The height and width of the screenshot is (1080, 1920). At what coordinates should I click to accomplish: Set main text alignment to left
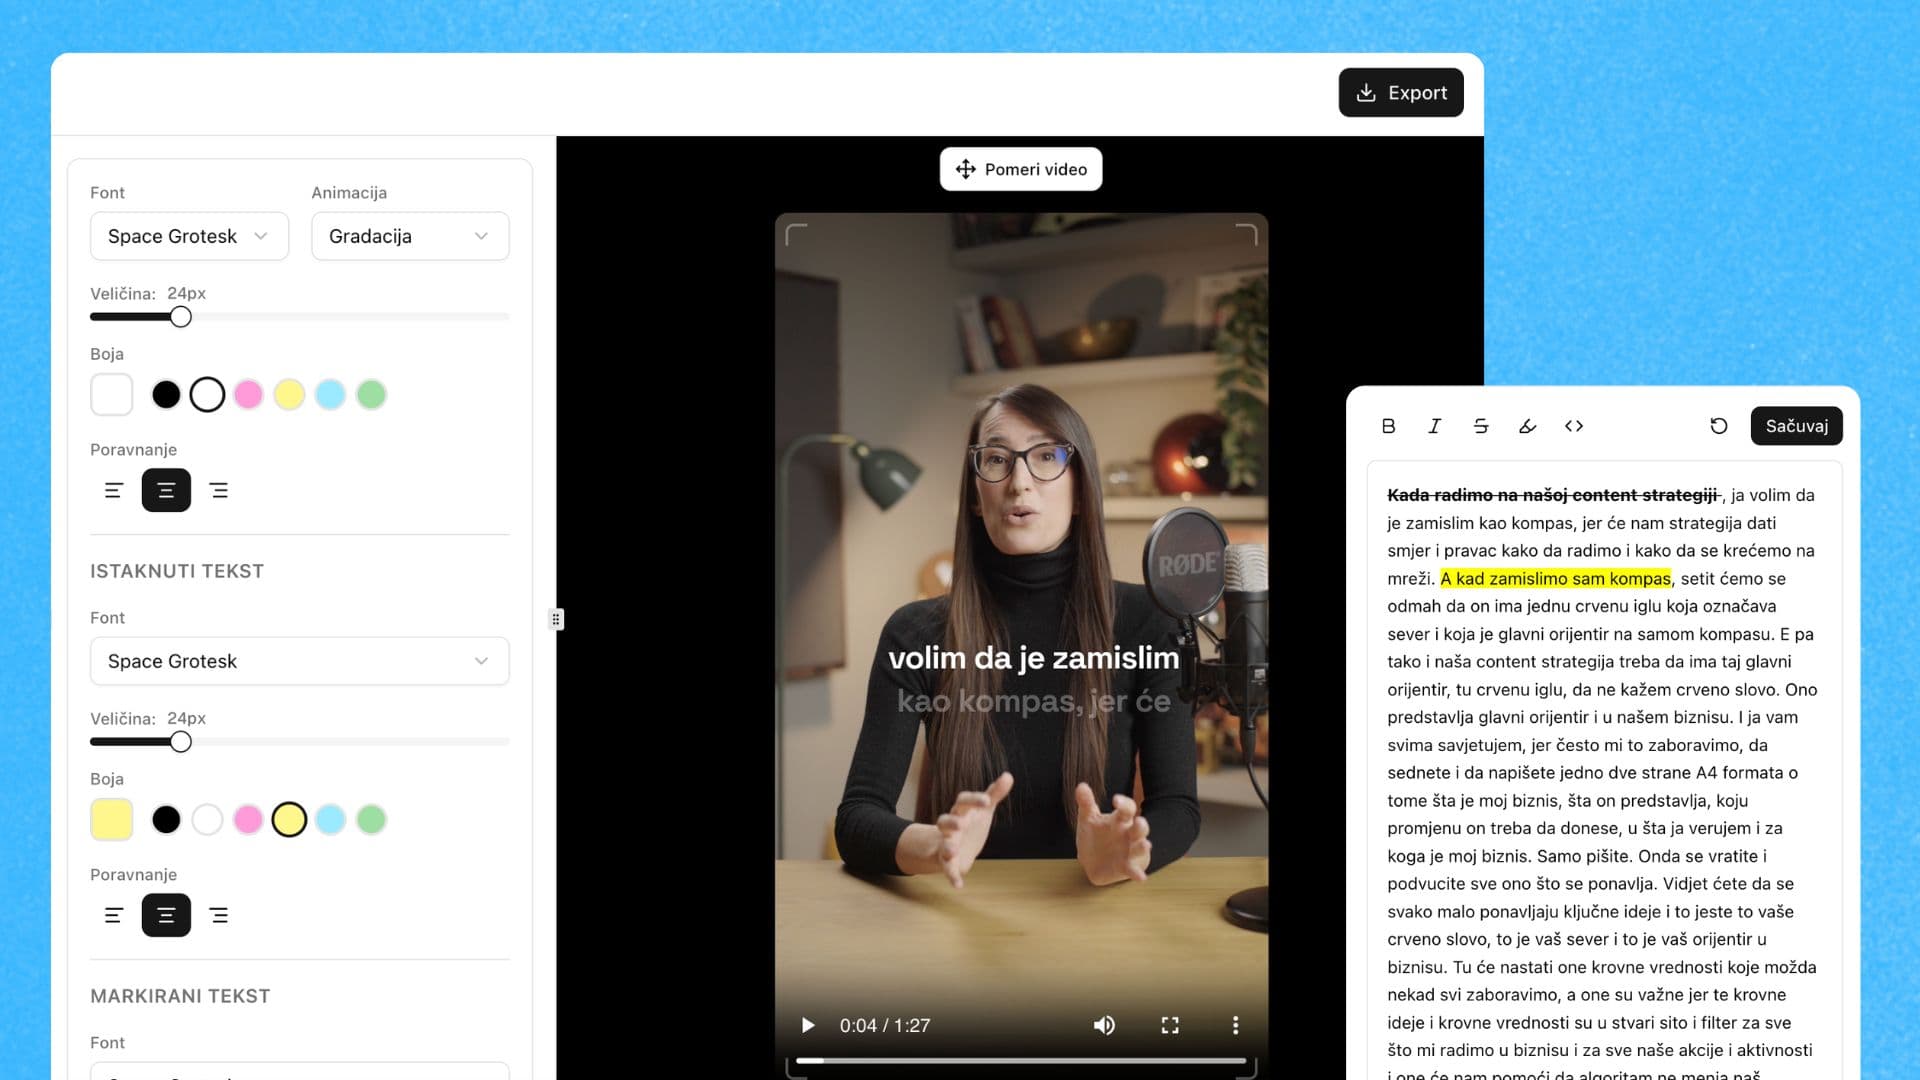[114, 490]
